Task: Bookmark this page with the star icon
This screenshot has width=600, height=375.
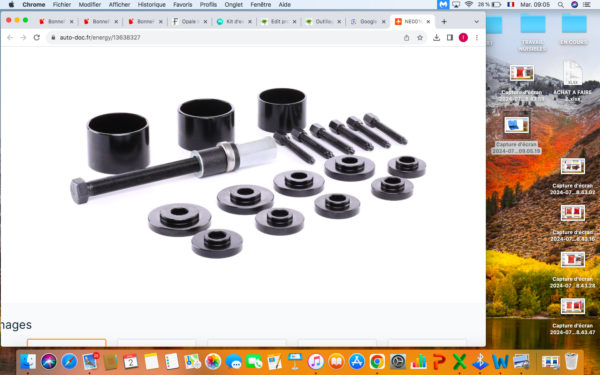Action: (x=420, y=38)
